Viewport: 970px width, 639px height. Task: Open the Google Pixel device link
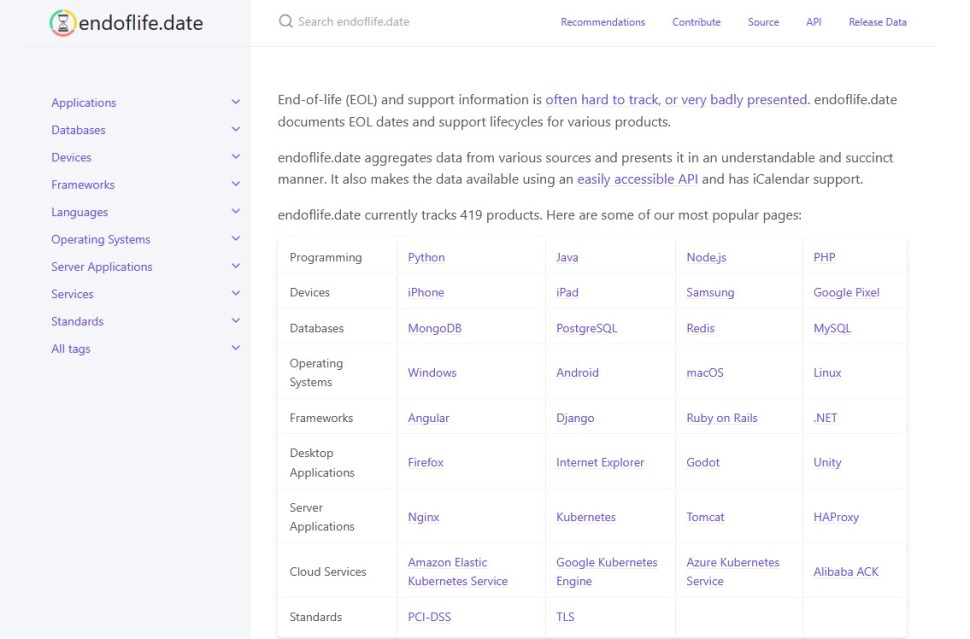846,293
